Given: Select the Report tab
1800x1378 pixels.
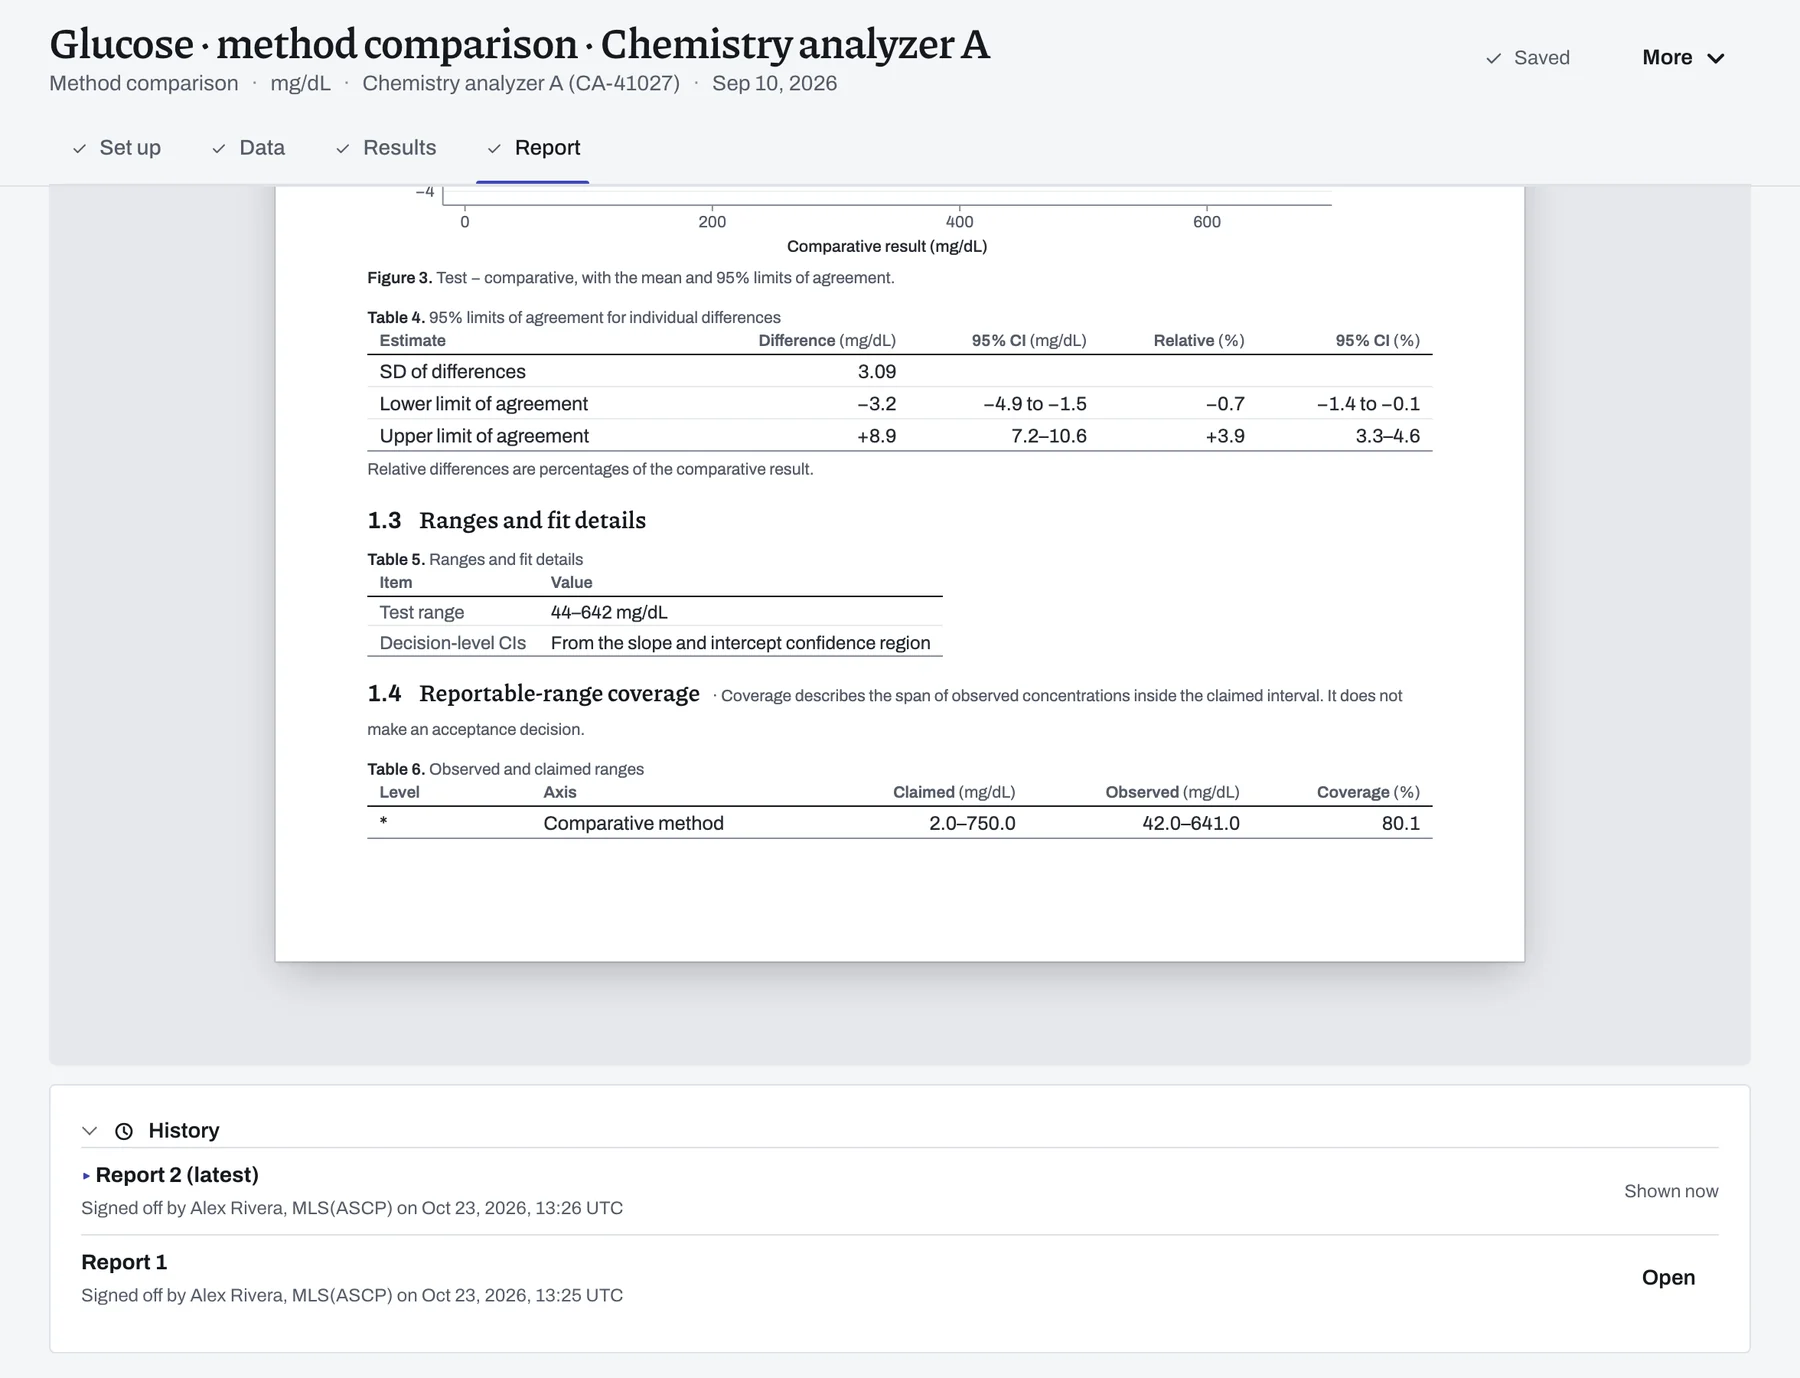Looking at the screenshot, I should (x=533, y=148).
